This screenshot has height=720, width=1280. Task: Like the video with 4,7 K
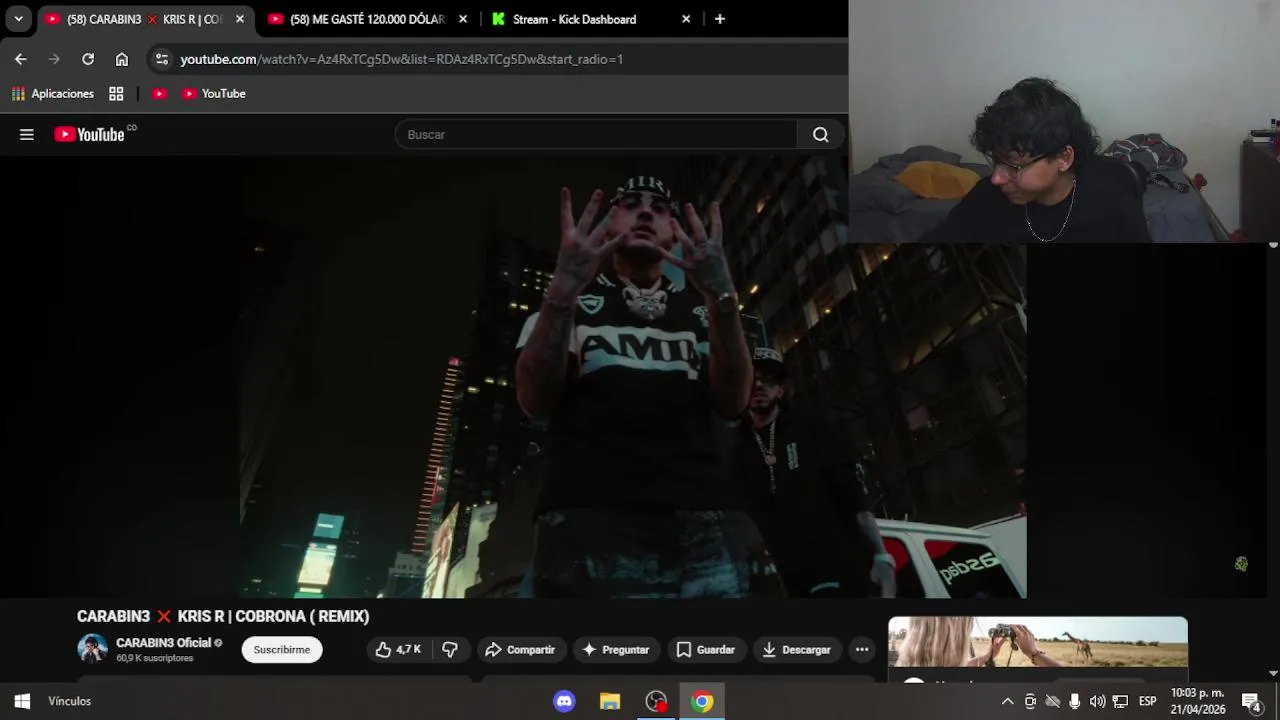coord(398,649)
